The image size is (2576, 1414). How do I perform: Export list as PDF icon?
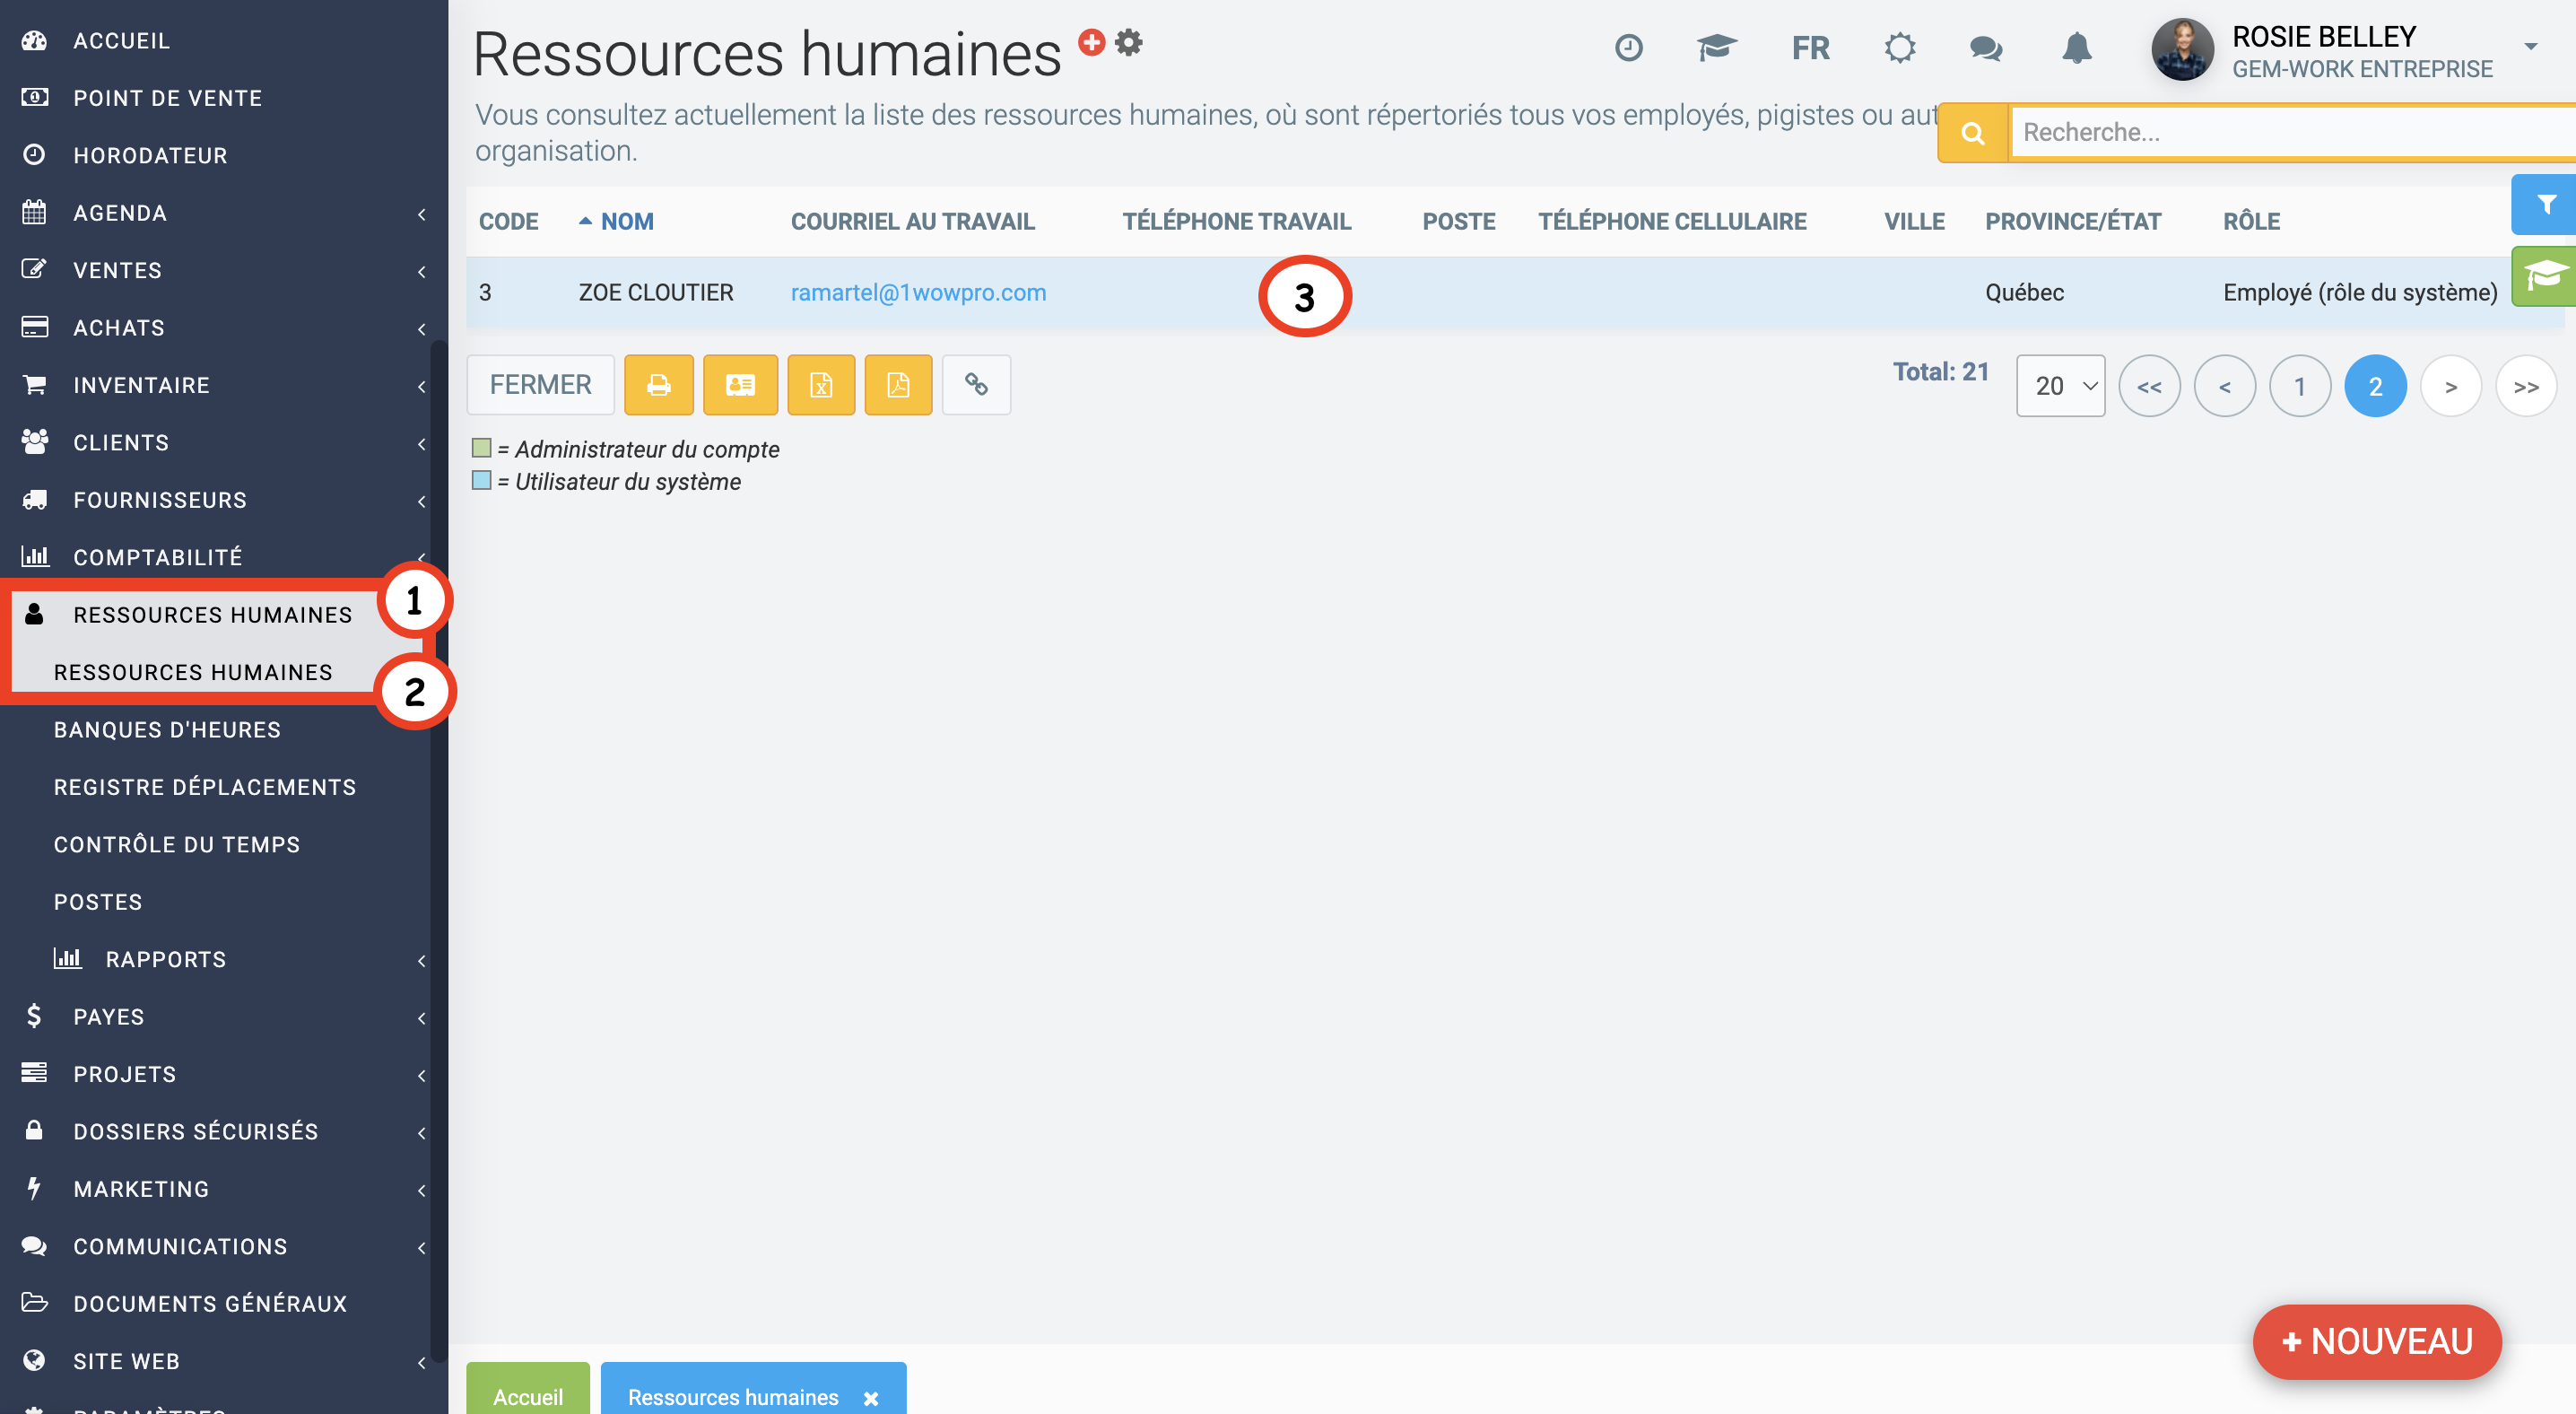[897, 385]
